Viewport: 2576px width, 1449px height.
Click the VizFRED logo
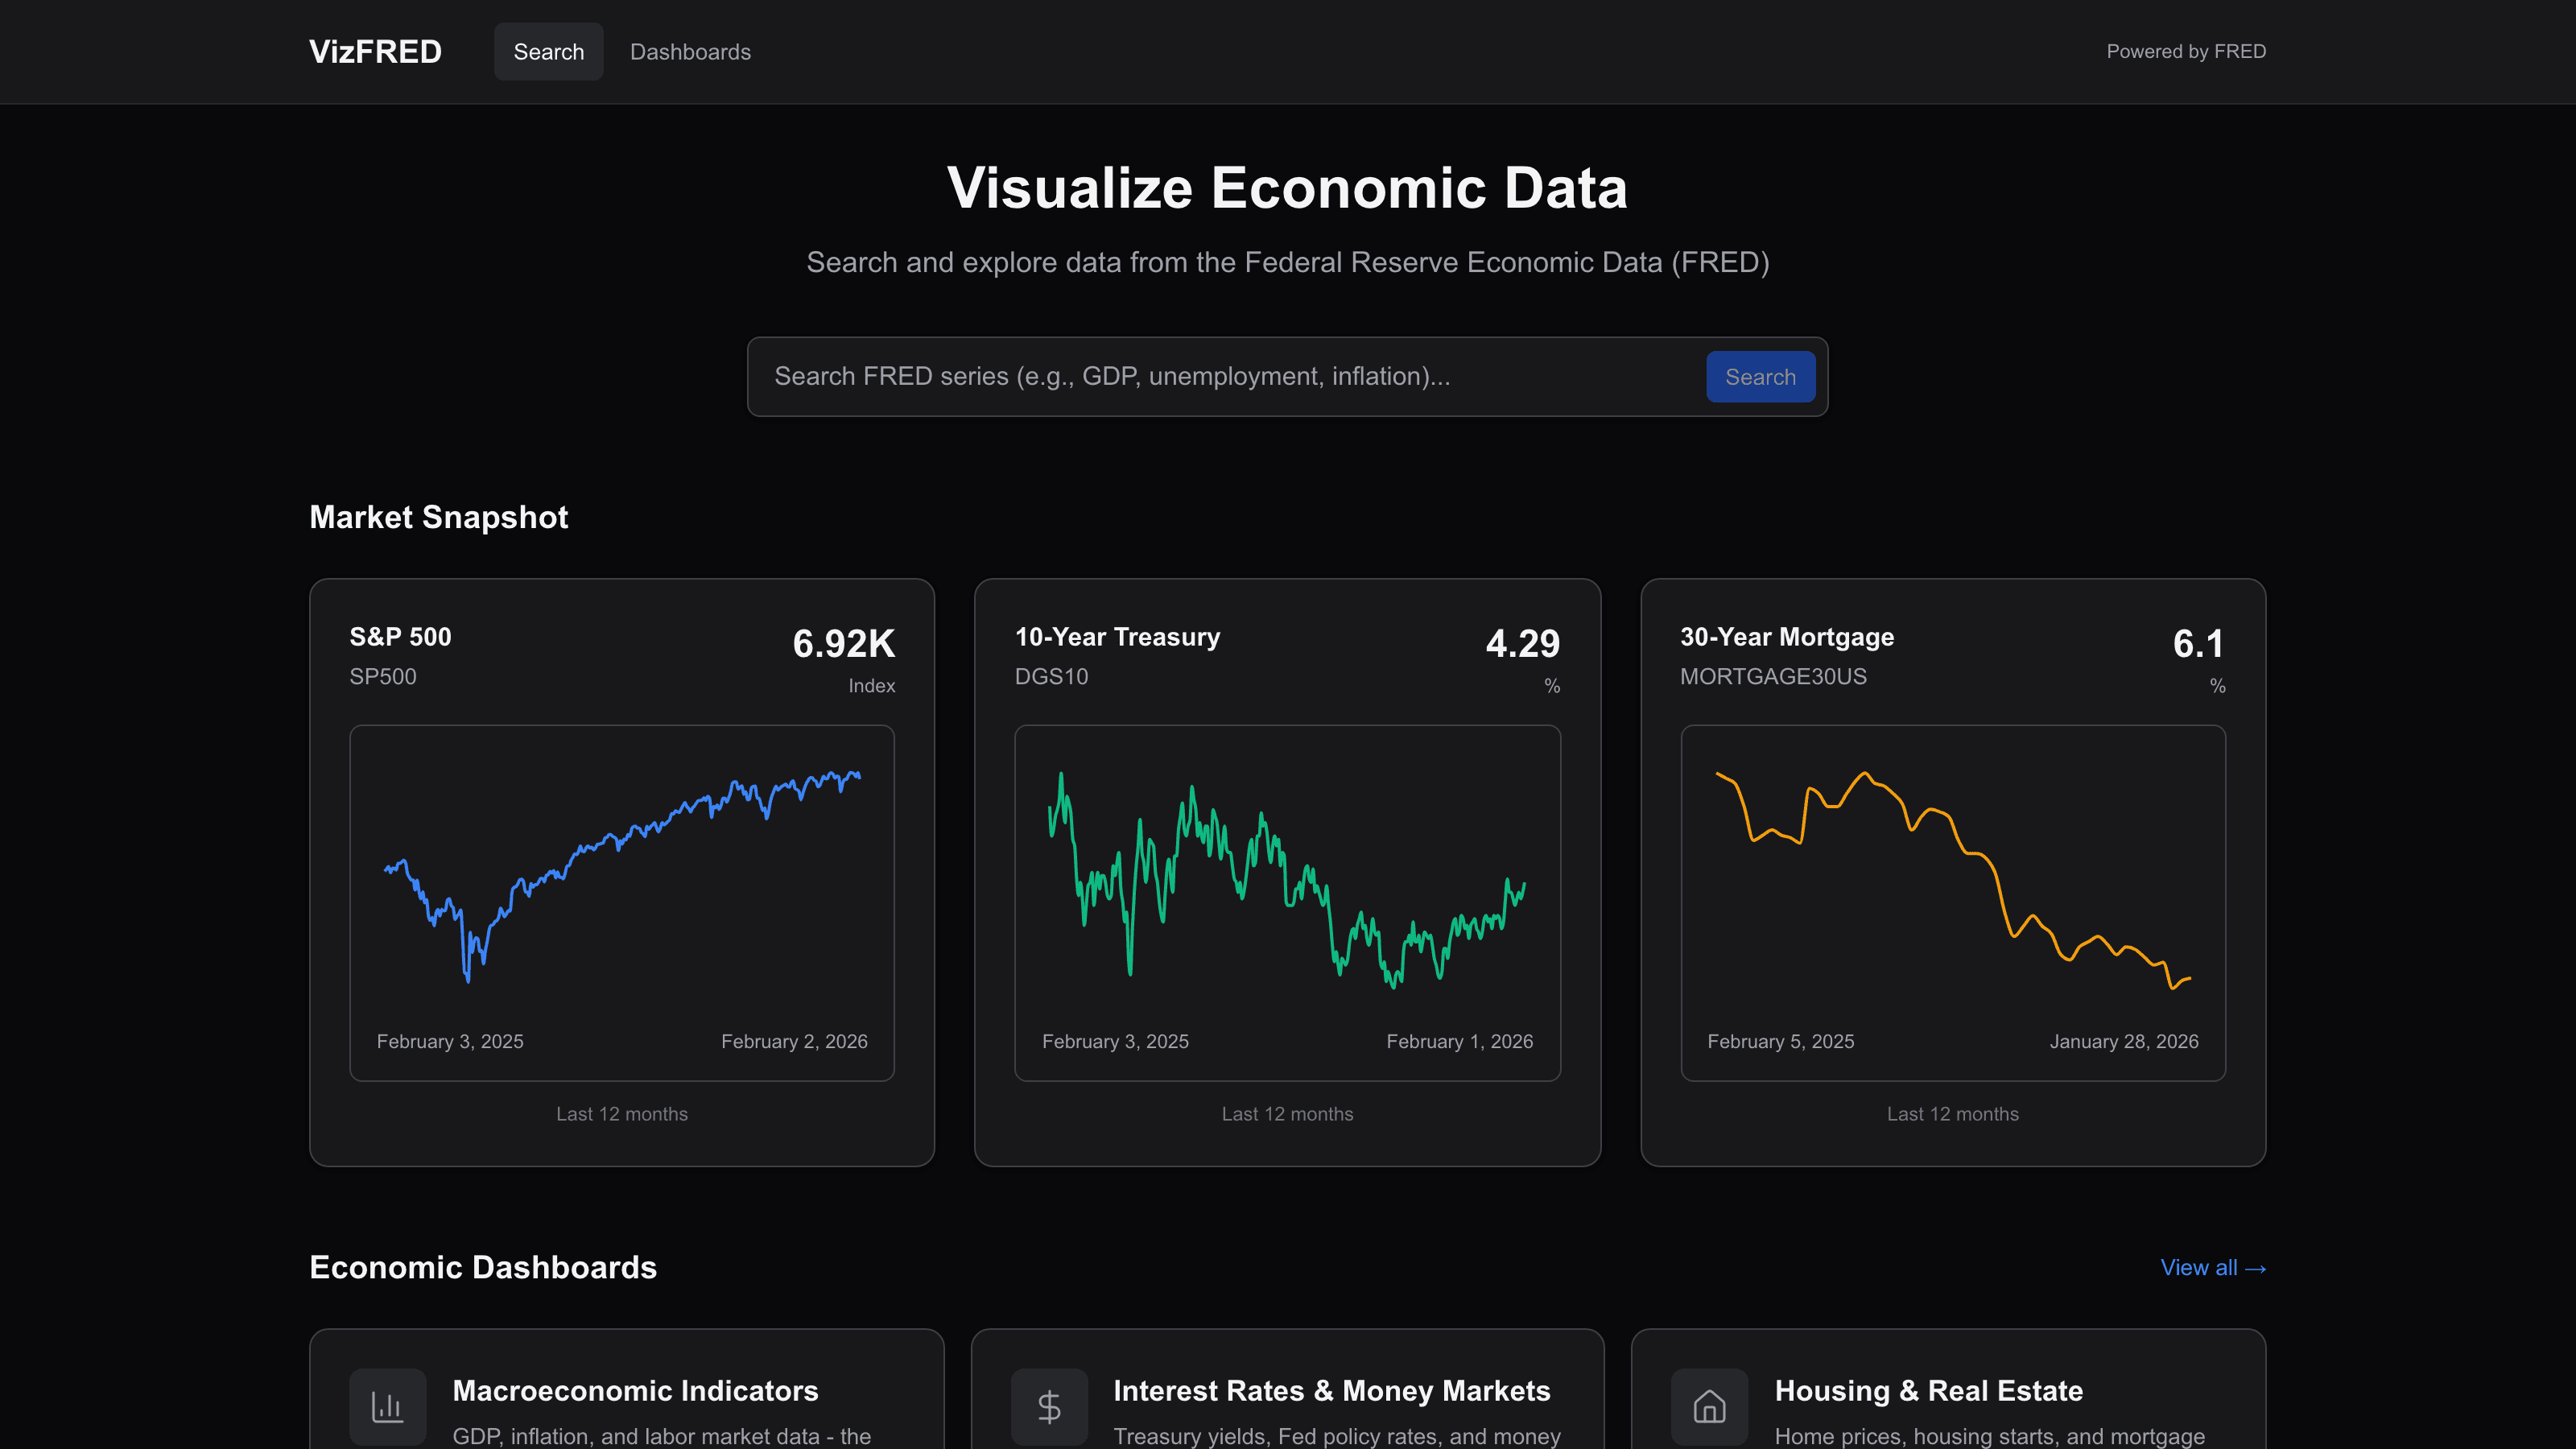point(375,51)
